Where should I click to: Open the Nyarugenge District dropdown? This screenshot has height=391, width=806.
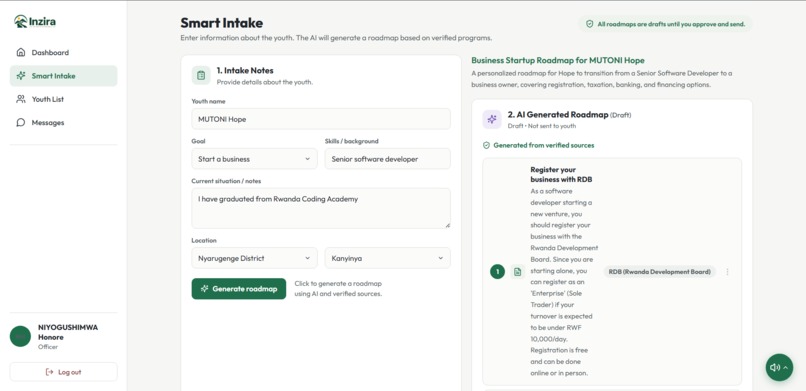(x=254, y=258)
